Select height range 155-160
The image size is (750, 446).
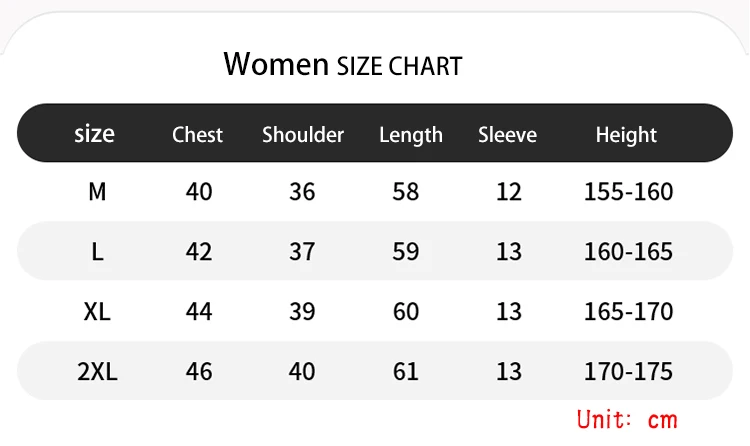pos(629,192)
